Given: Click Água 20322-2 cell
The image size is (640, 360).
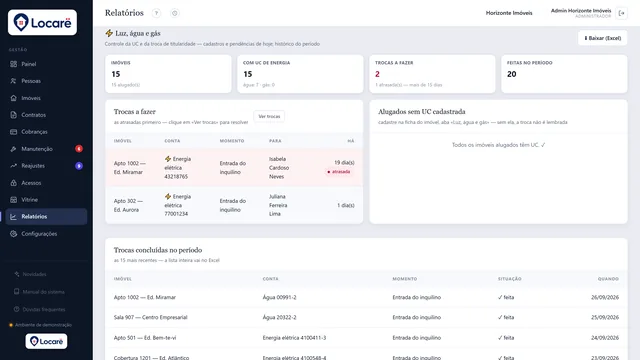Looking at the screenshot, I should (280, 317).
